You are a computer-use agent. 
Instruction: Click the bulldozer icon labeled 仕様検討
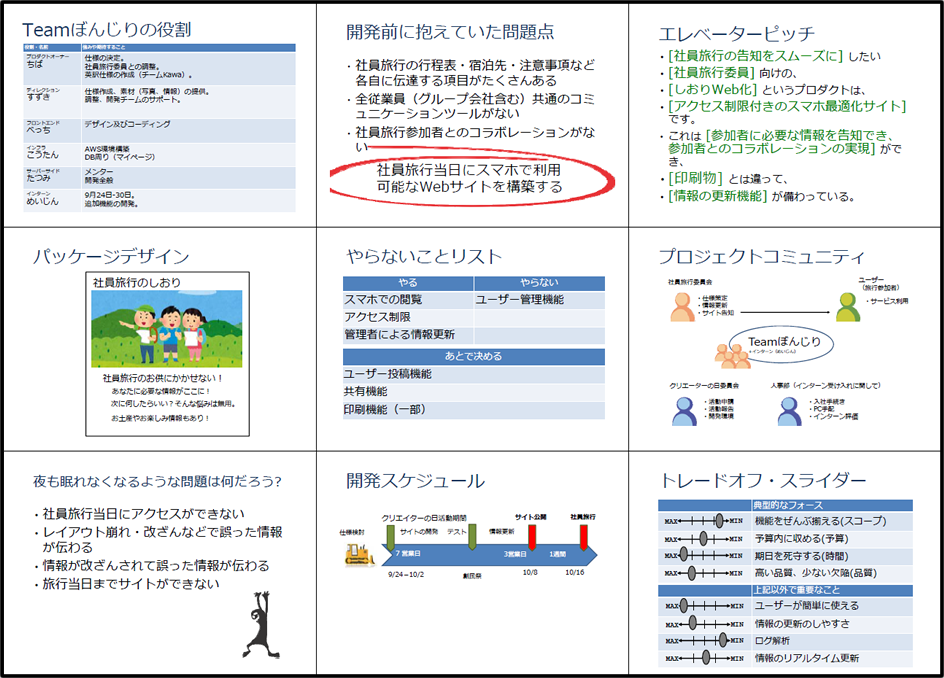pyautogui.click(x=358, y=553)
